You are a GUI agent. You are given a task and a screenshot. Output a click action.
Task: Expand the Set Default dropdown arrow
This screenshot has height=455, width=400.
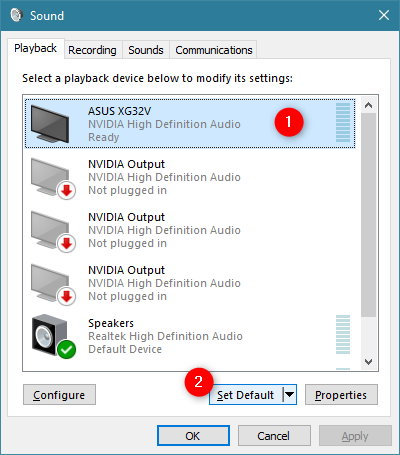click(x=290, y=395)
